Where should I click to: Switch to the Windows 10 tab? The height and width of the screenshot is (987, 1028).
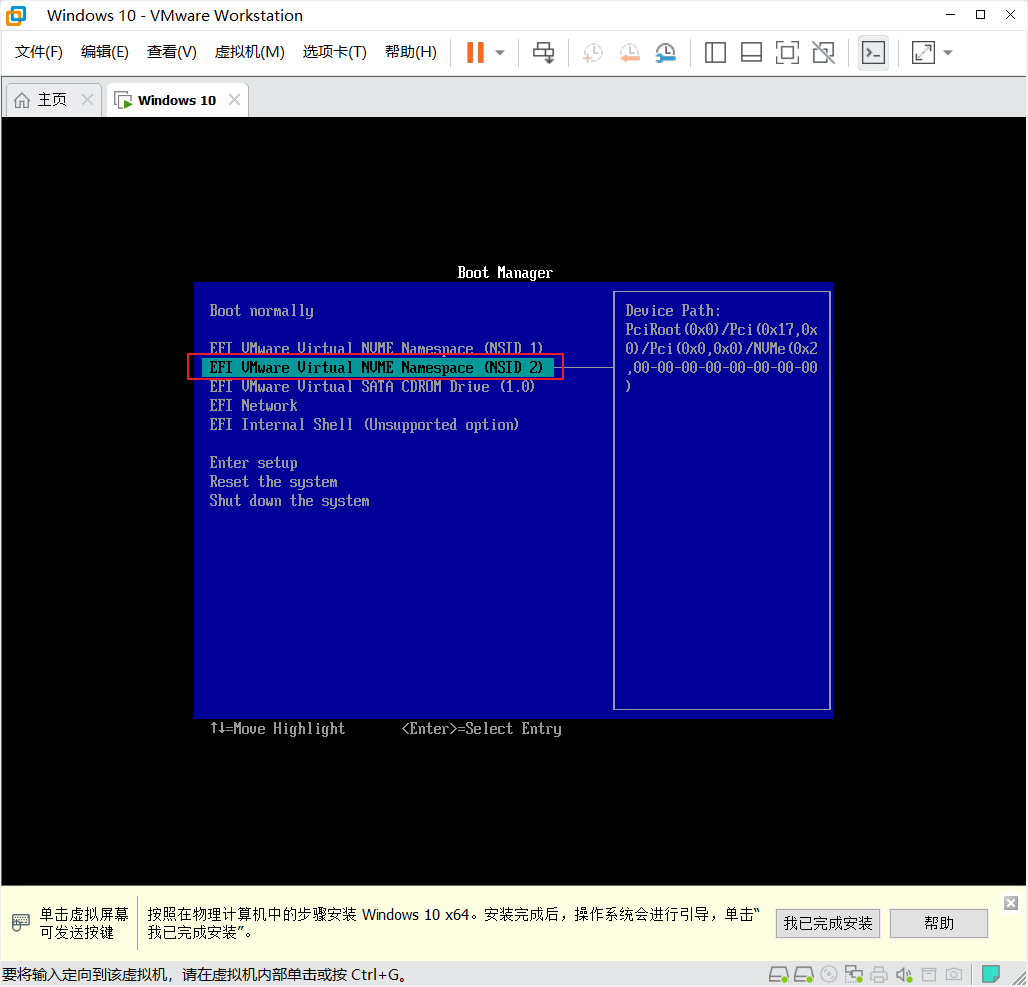click(176, 100)
